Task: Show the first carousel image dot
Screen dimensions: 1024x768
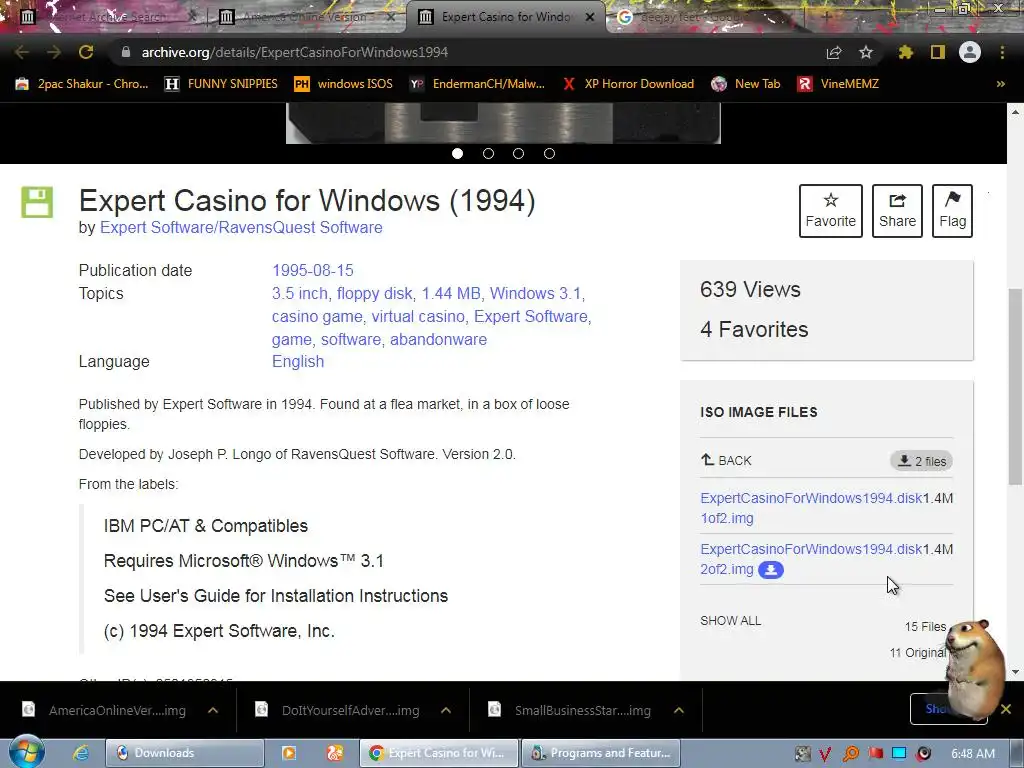Action: (458, 153)
